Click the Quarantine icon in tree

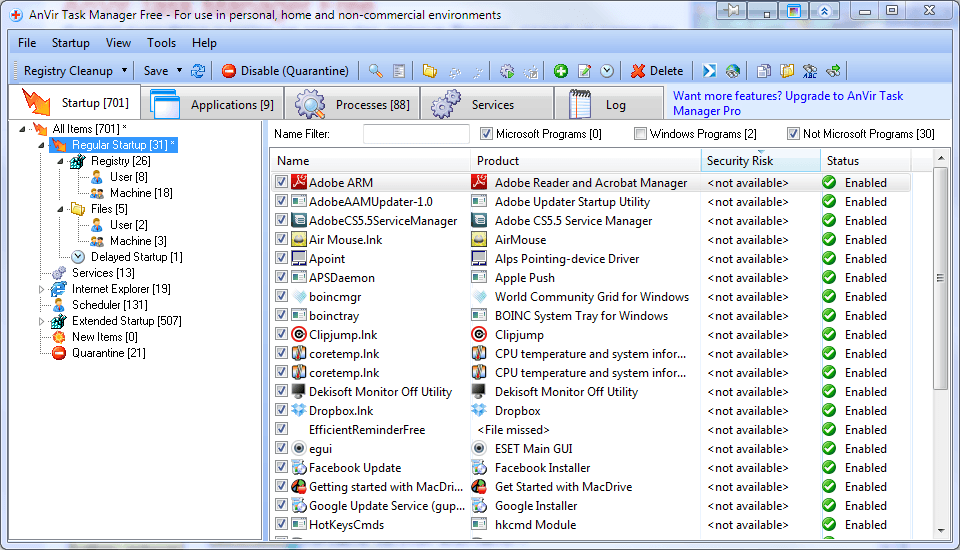pyautogui.click(x=59, y=353)
